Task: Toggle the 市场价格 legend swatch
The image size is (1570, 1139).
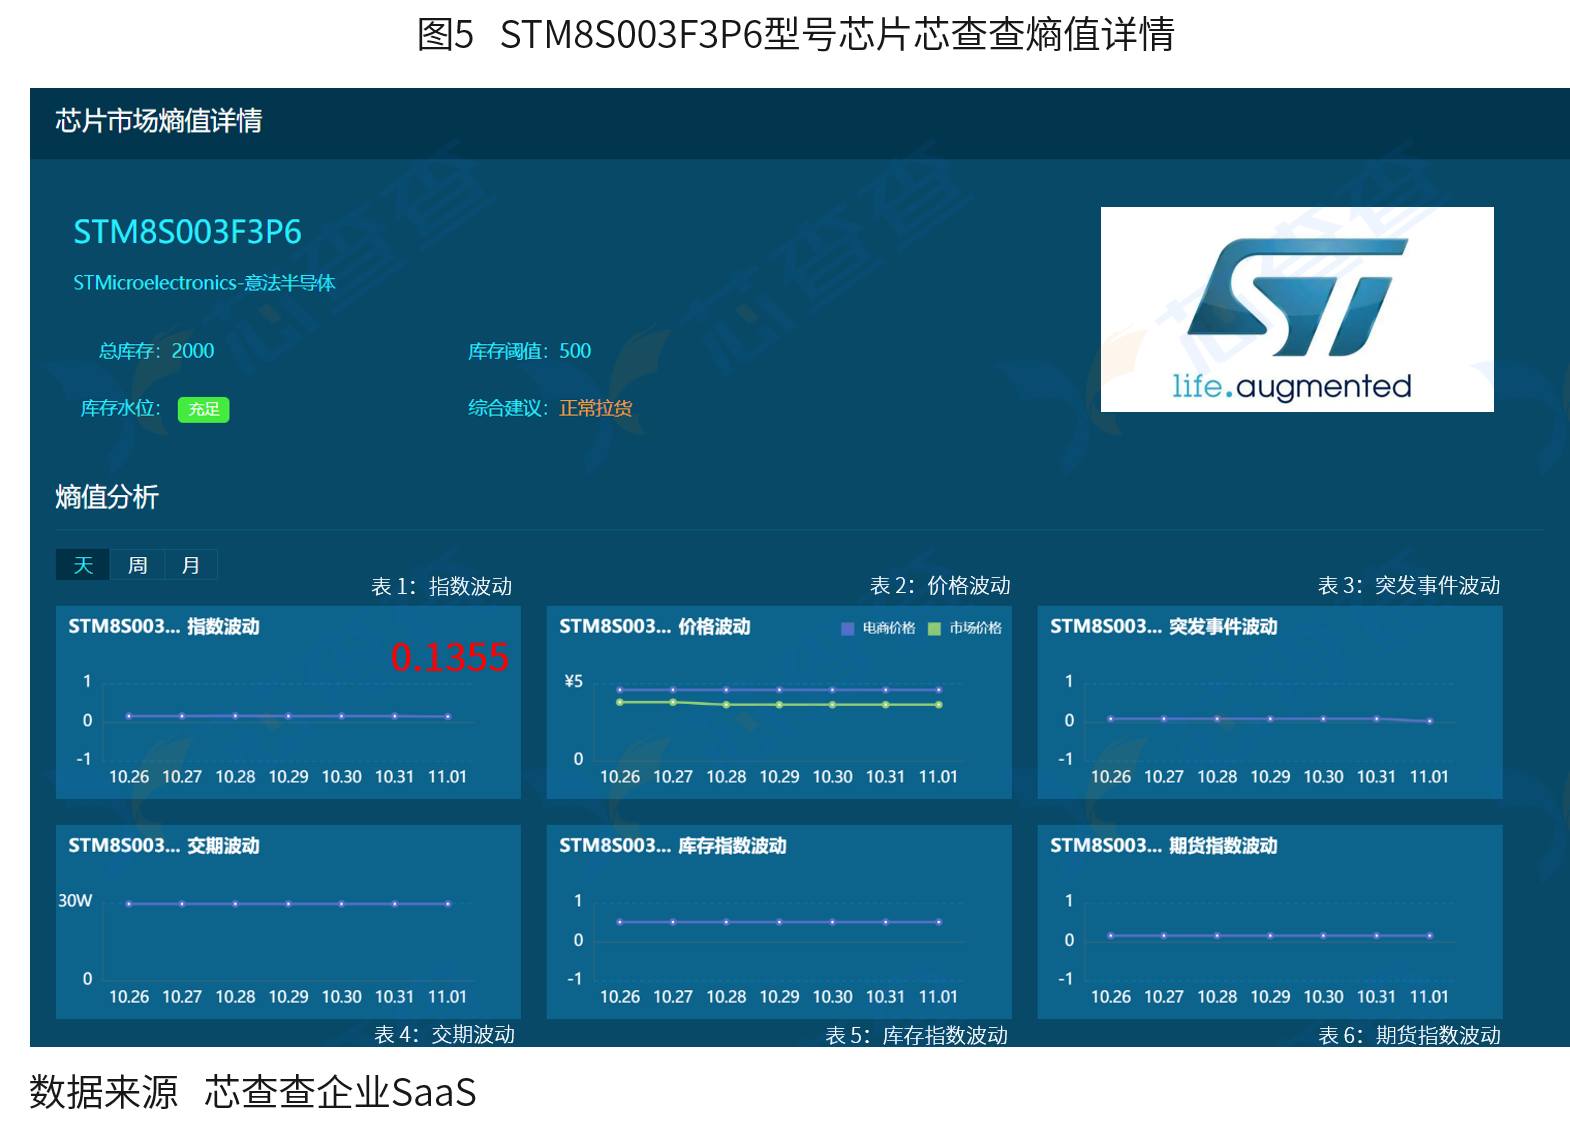Action: pos(935,628)
